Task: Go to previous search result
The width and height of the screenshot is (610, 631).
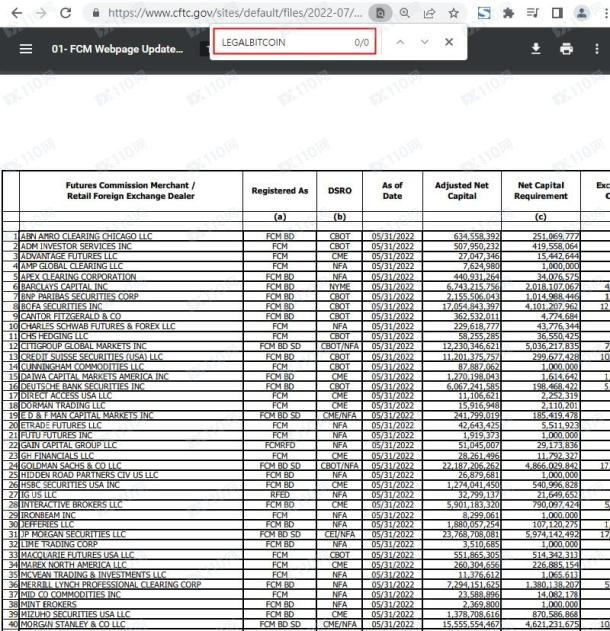Action: tap(400, 42)
